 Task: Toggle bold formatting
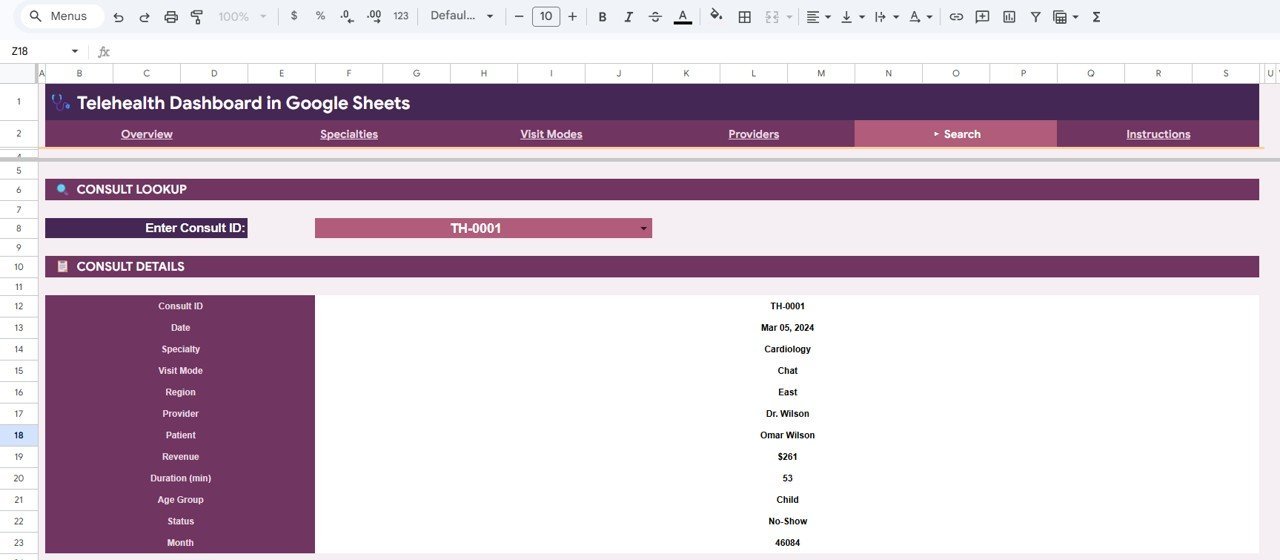click(603, 17)
